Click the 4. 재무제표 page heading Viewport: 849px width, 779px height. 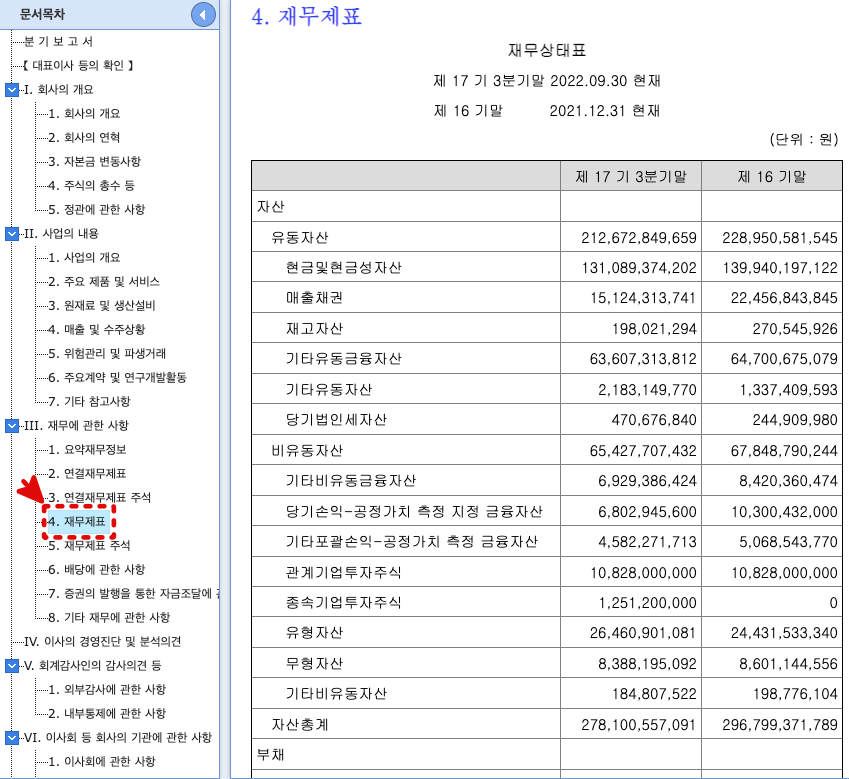coord(306,16)
